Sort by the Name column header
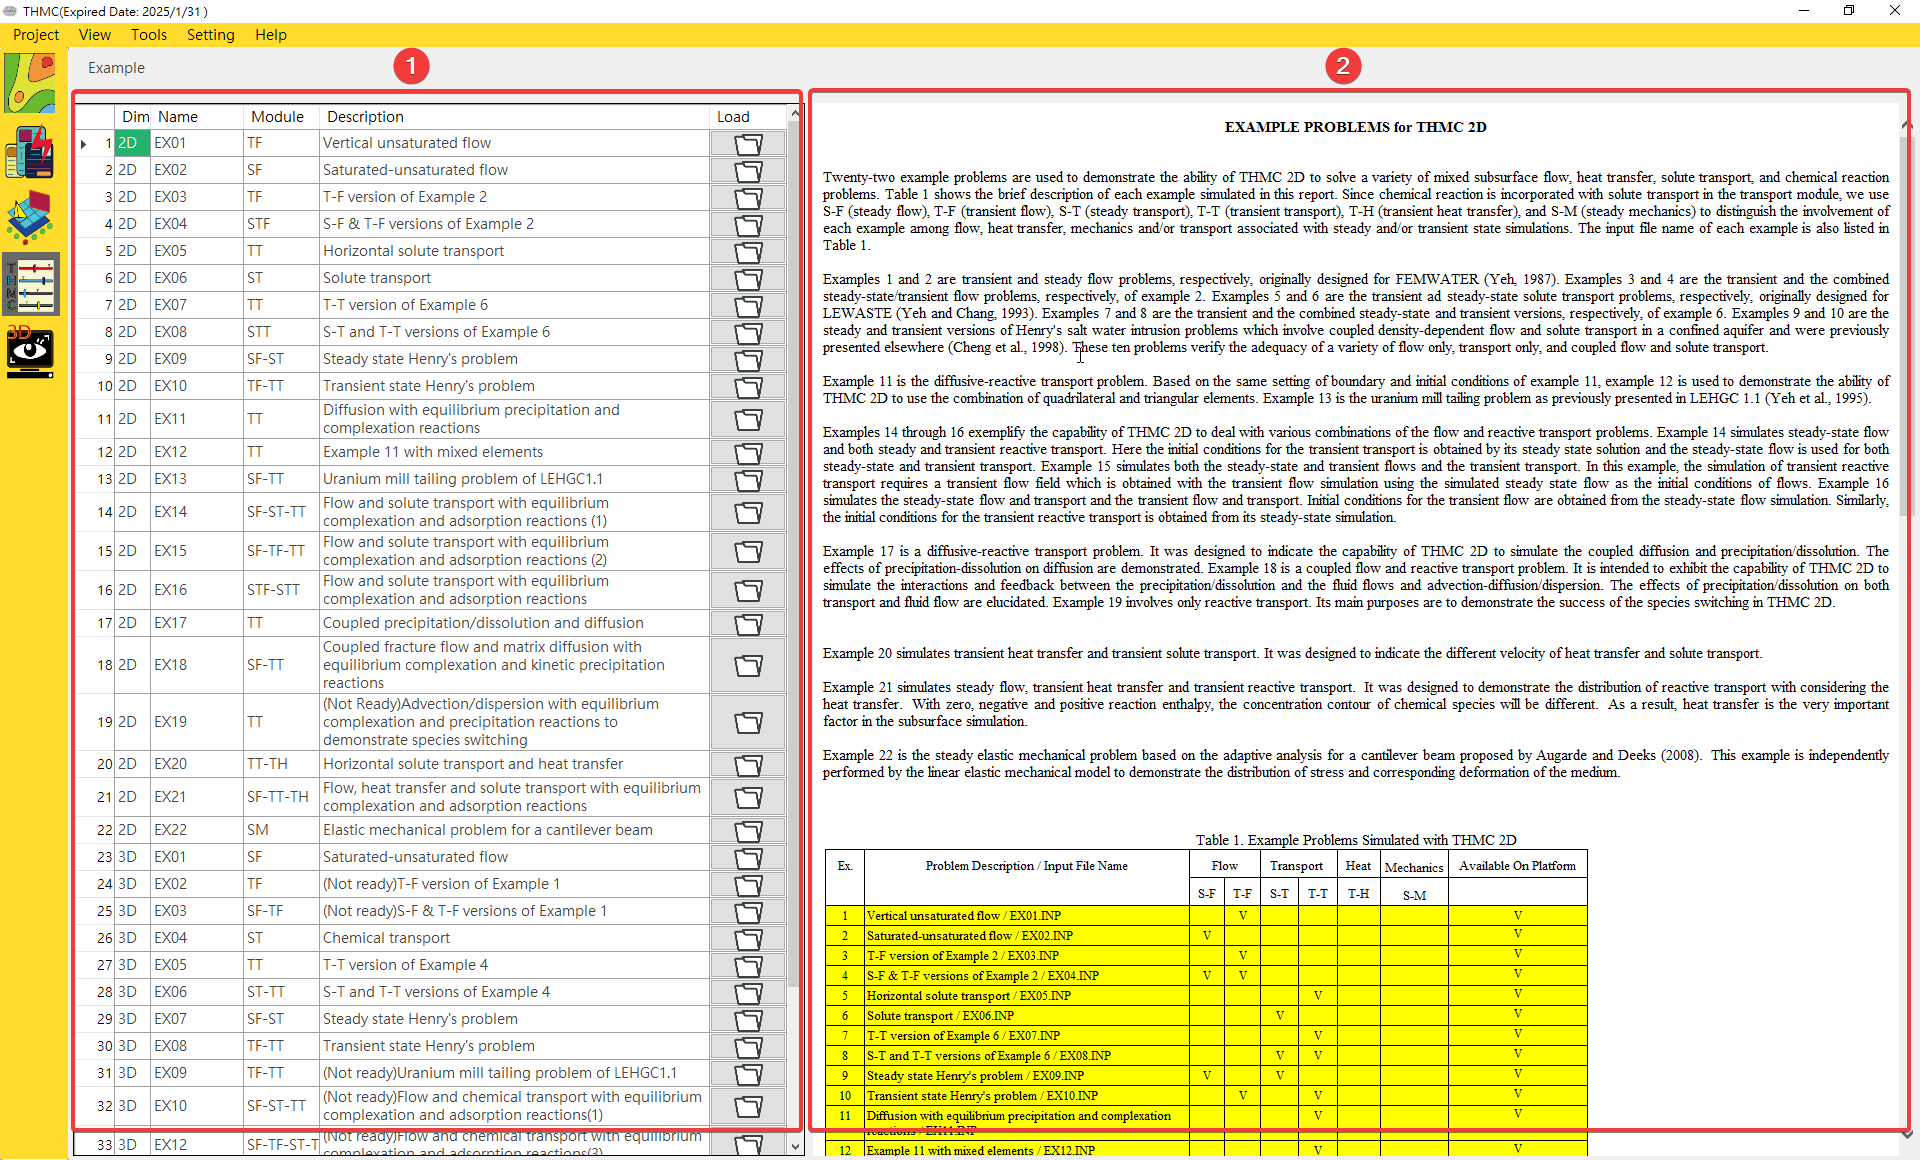Screen dimensions: 1920x1160 [197, 117]
